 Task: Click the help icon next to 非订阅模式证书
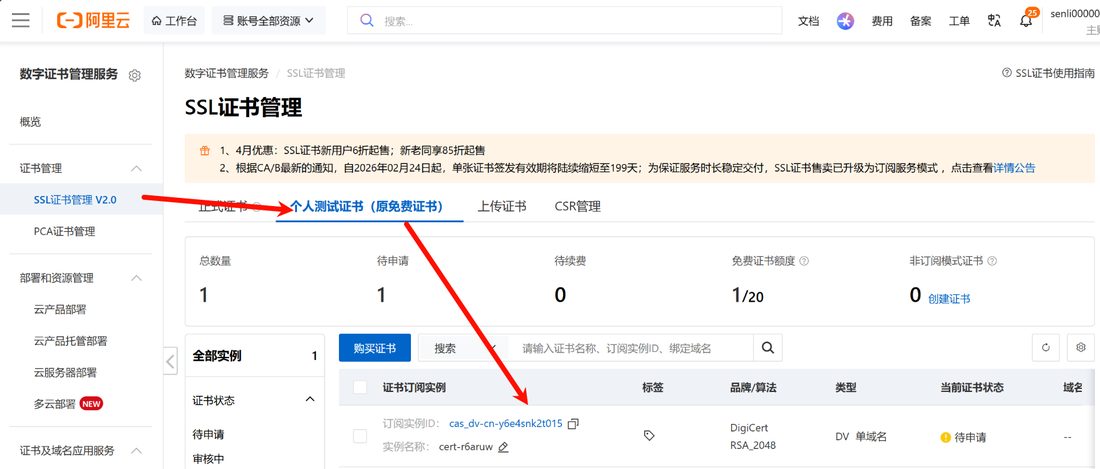tap(992, 261)
